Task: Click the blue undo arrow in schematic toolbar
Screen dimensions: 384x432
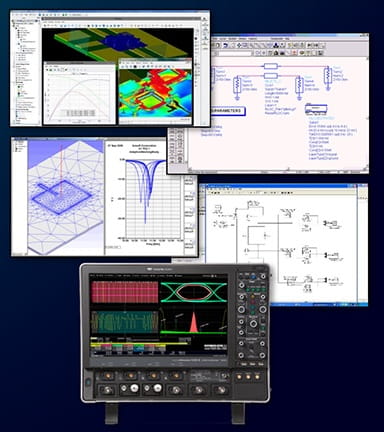Action: click(x=226, y=45)
